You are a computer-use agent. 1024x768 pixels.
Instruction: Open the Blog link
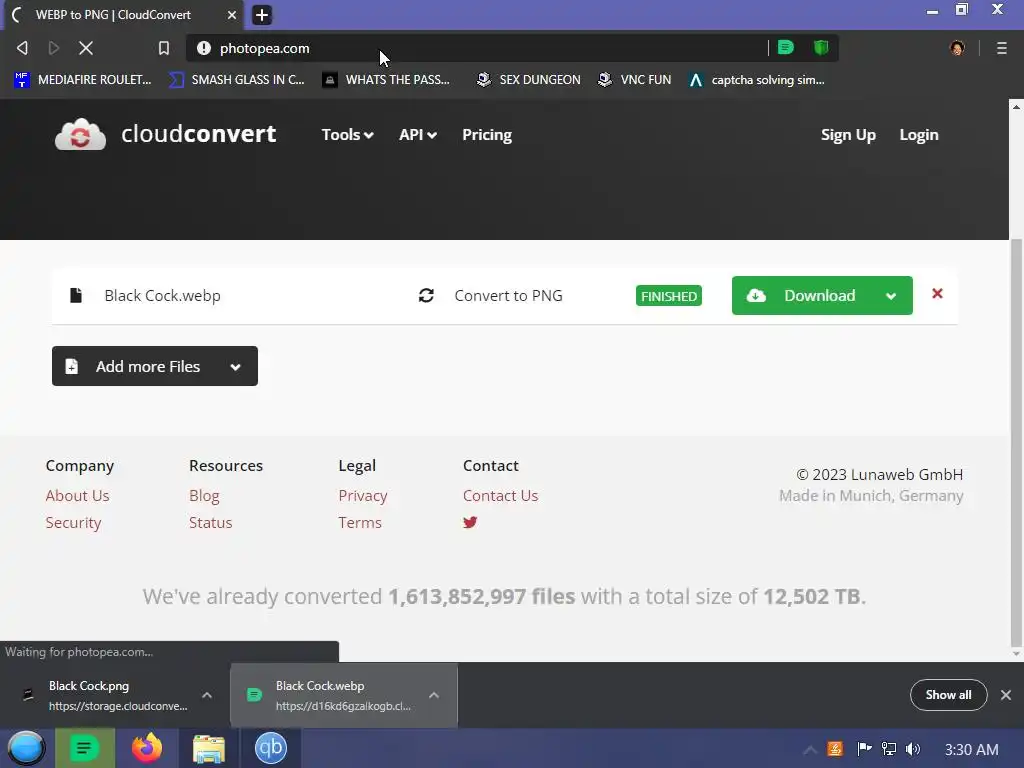204,496
